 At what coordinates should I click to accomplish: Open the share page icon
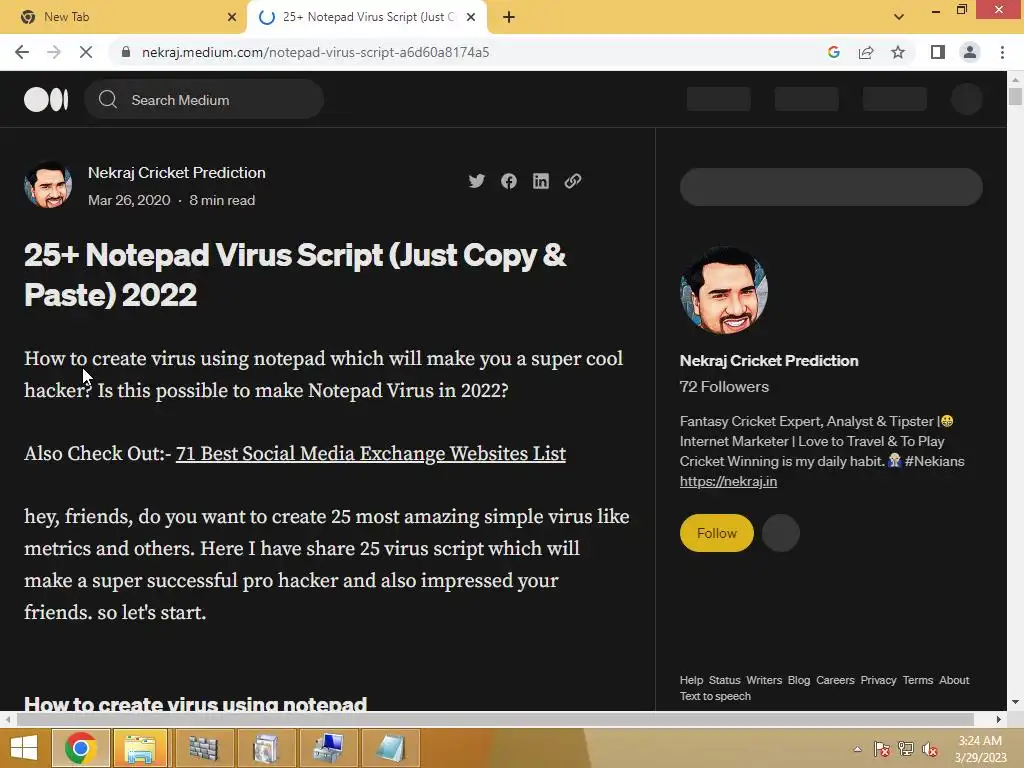866,52
